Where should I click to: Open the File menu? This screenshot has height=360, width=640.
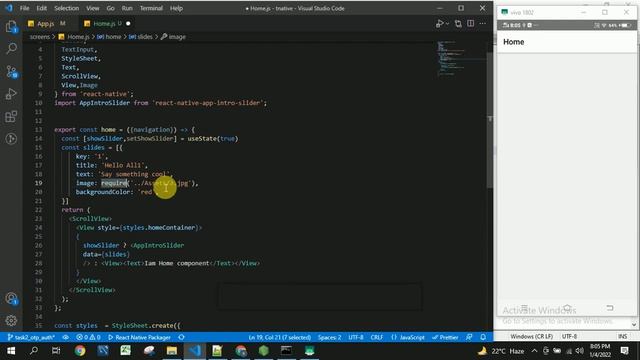pyautogui.click(x=24, y=8)
